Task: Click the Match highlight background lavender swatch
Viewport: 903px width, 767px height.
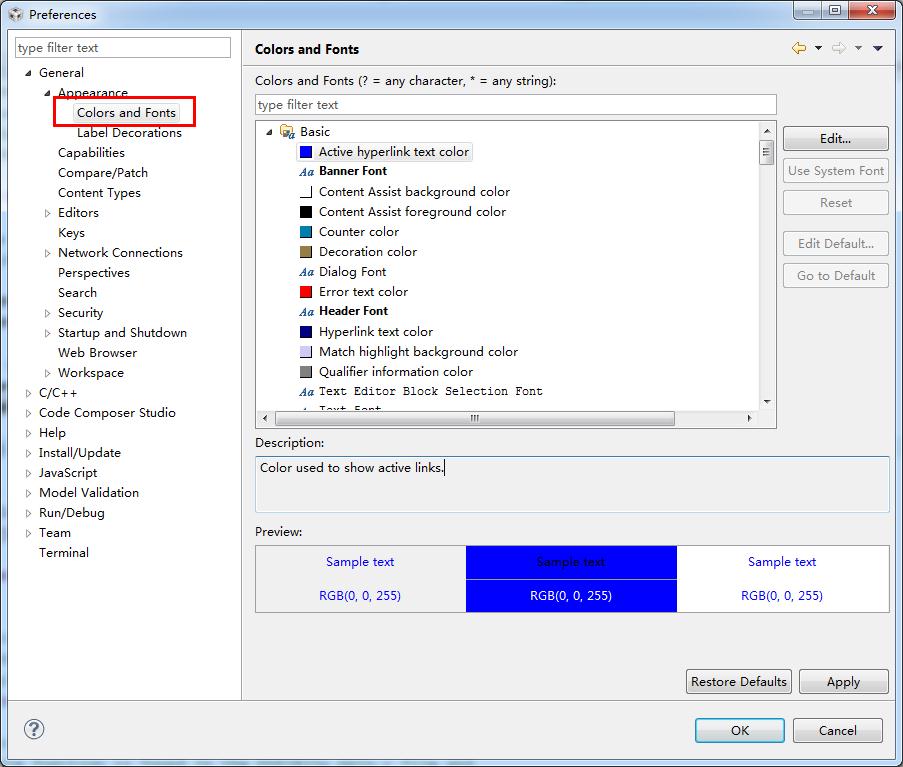Action: (x=306, y=351)
